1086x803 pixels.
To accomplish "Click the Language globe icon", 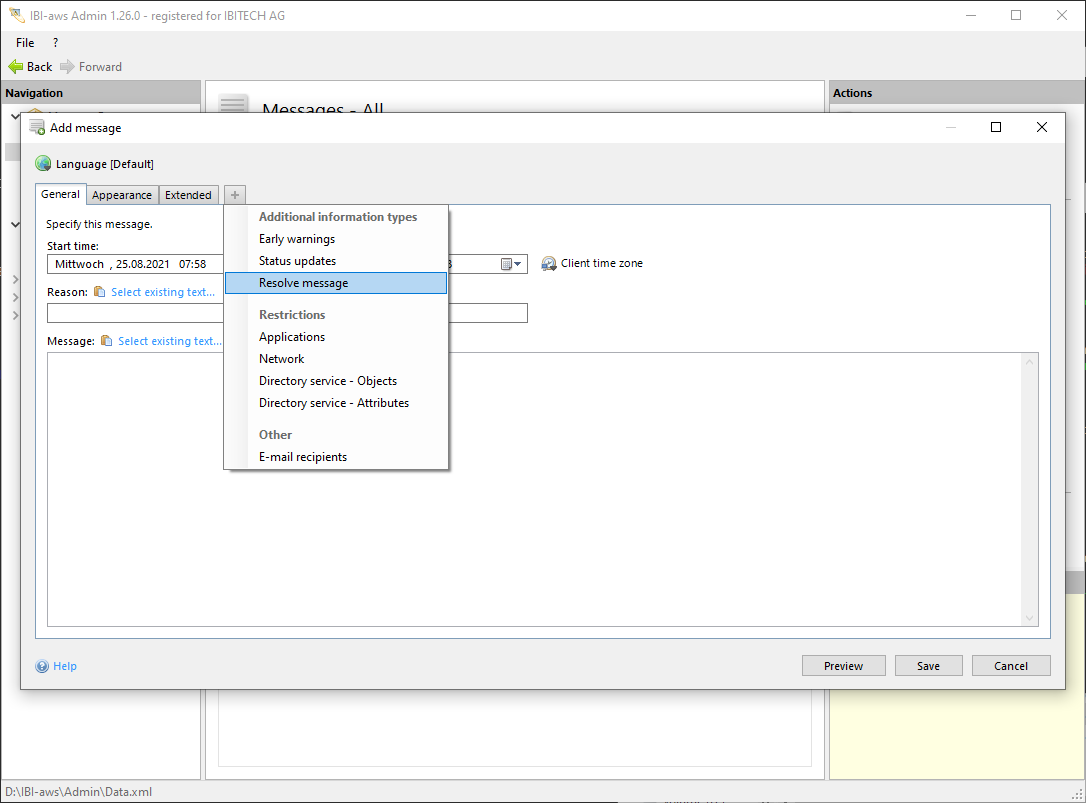I will pos(43,164).
